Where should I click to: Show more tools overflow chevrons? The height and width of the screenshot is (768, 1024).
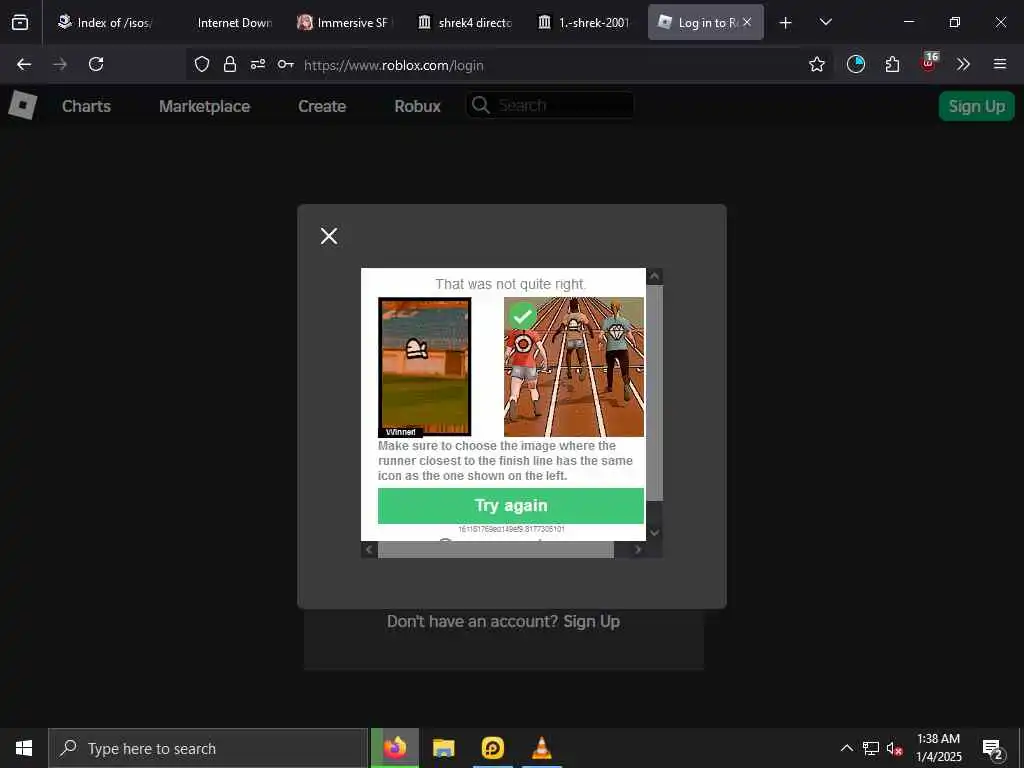click(x=963, y=64)
